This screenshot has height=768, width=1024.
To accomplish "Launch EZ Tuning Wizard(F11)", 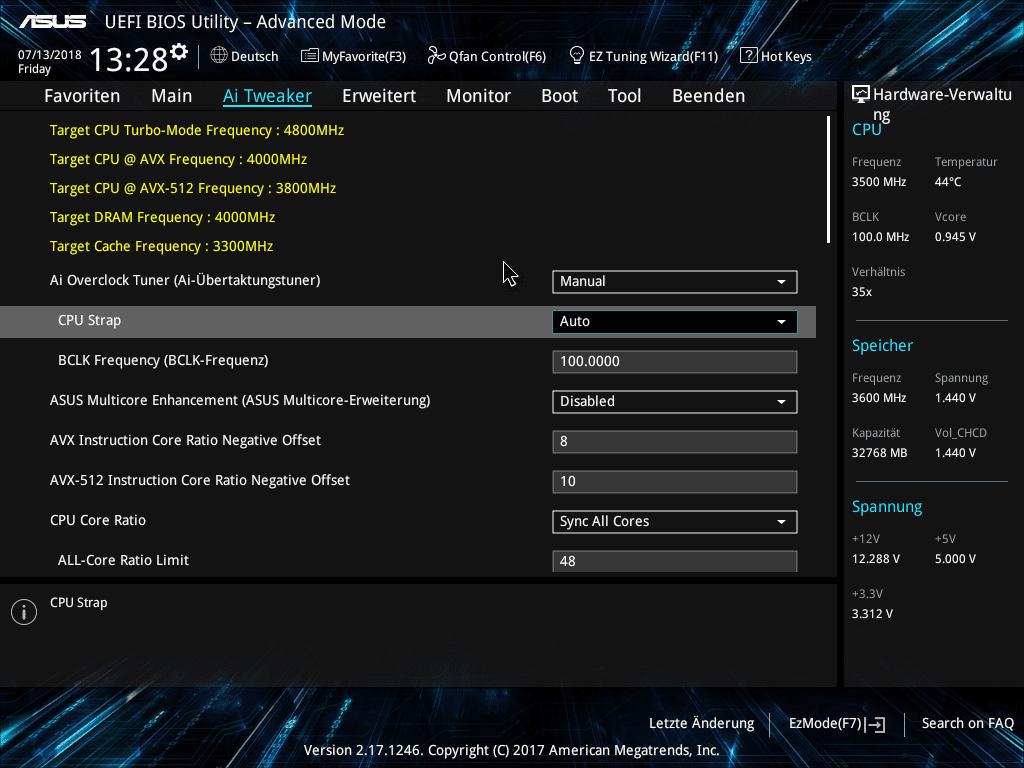I will (x=643, y=56).
